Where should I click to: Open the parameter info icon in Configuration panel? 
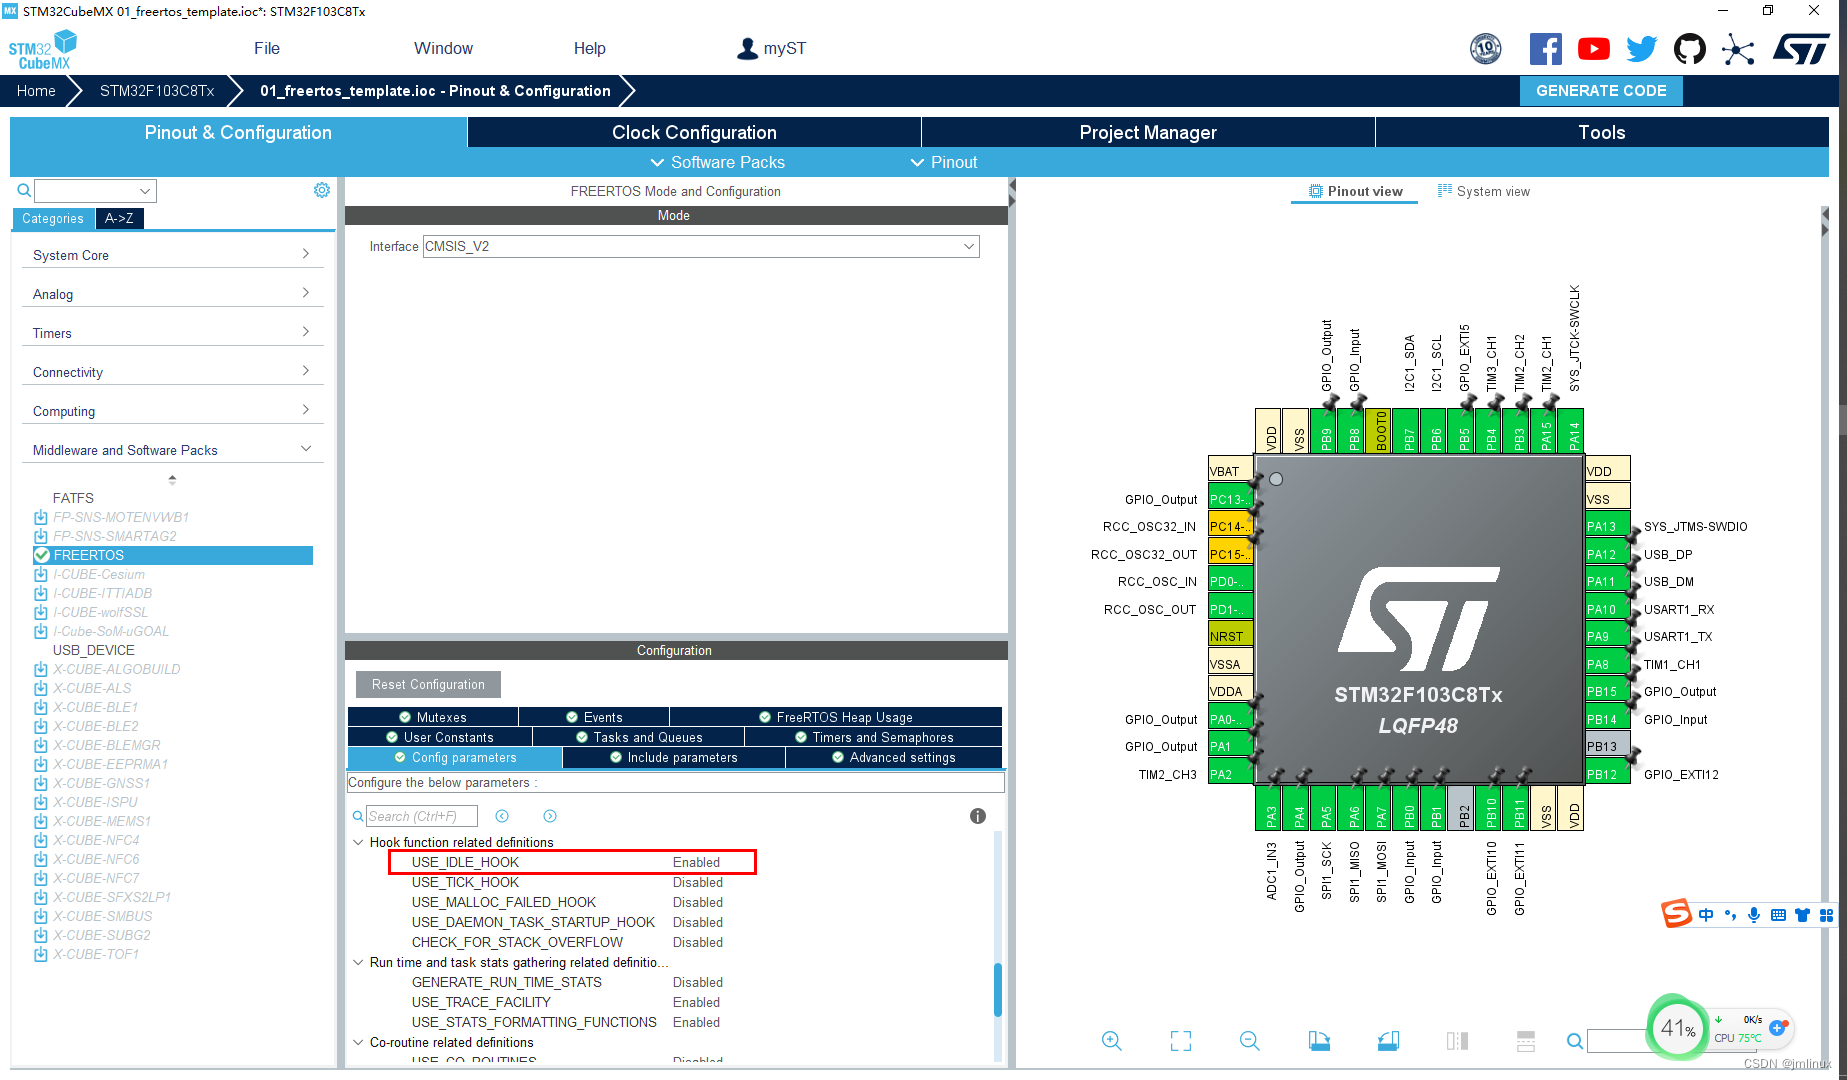point(977,816)
